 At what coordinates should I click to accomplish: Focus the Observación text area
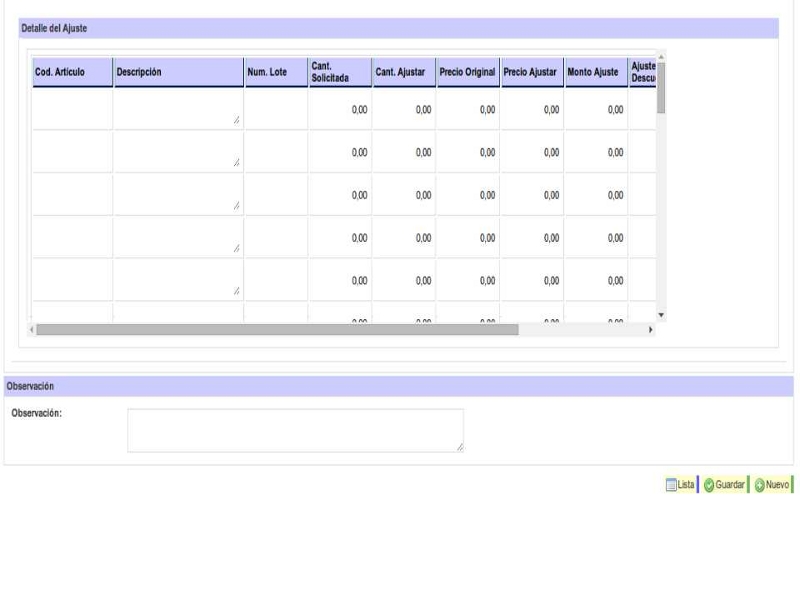(x=295, y=430)
